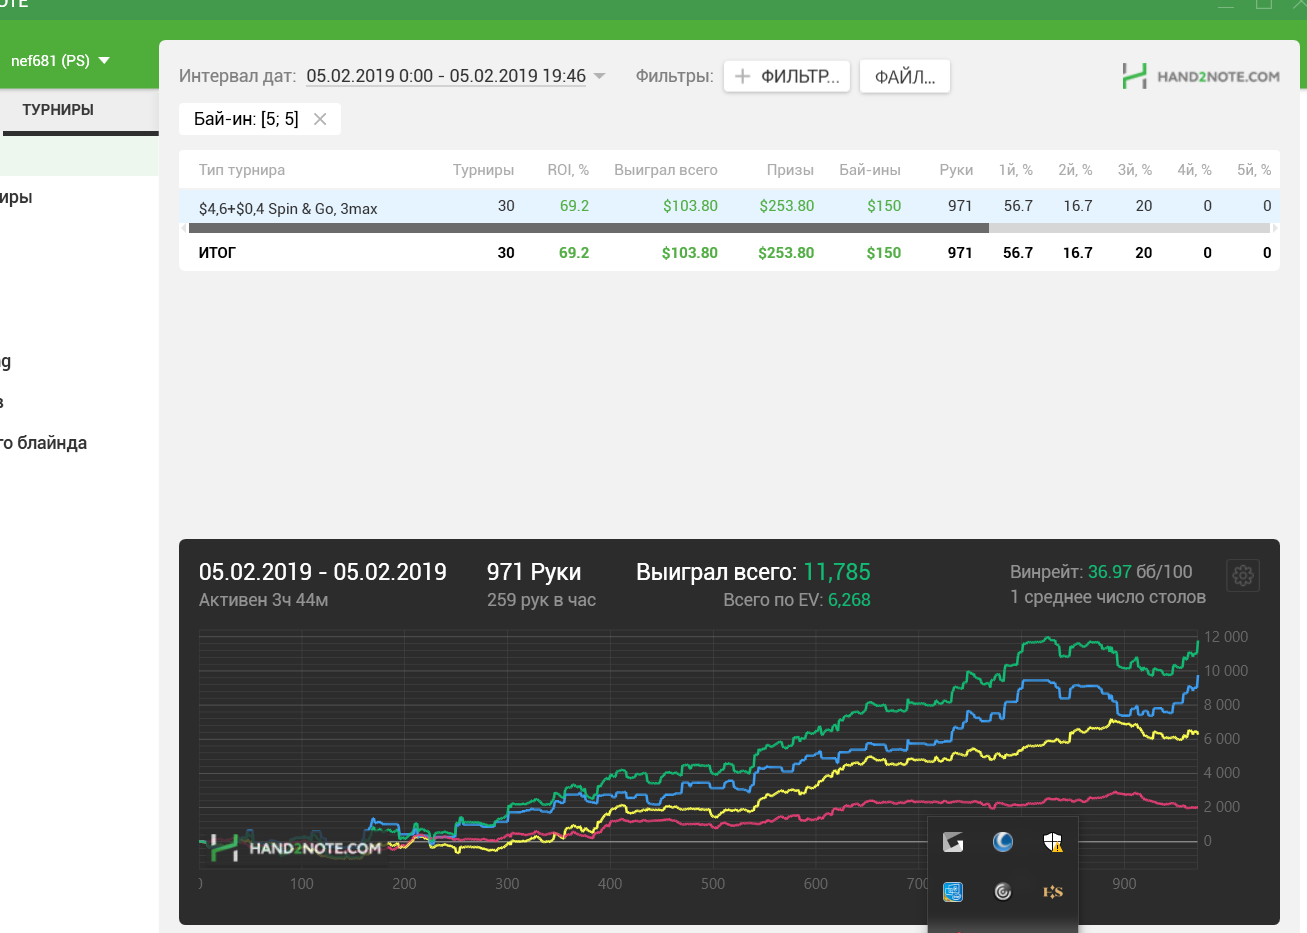Sort by 1й, % column header

(1016, 170)
